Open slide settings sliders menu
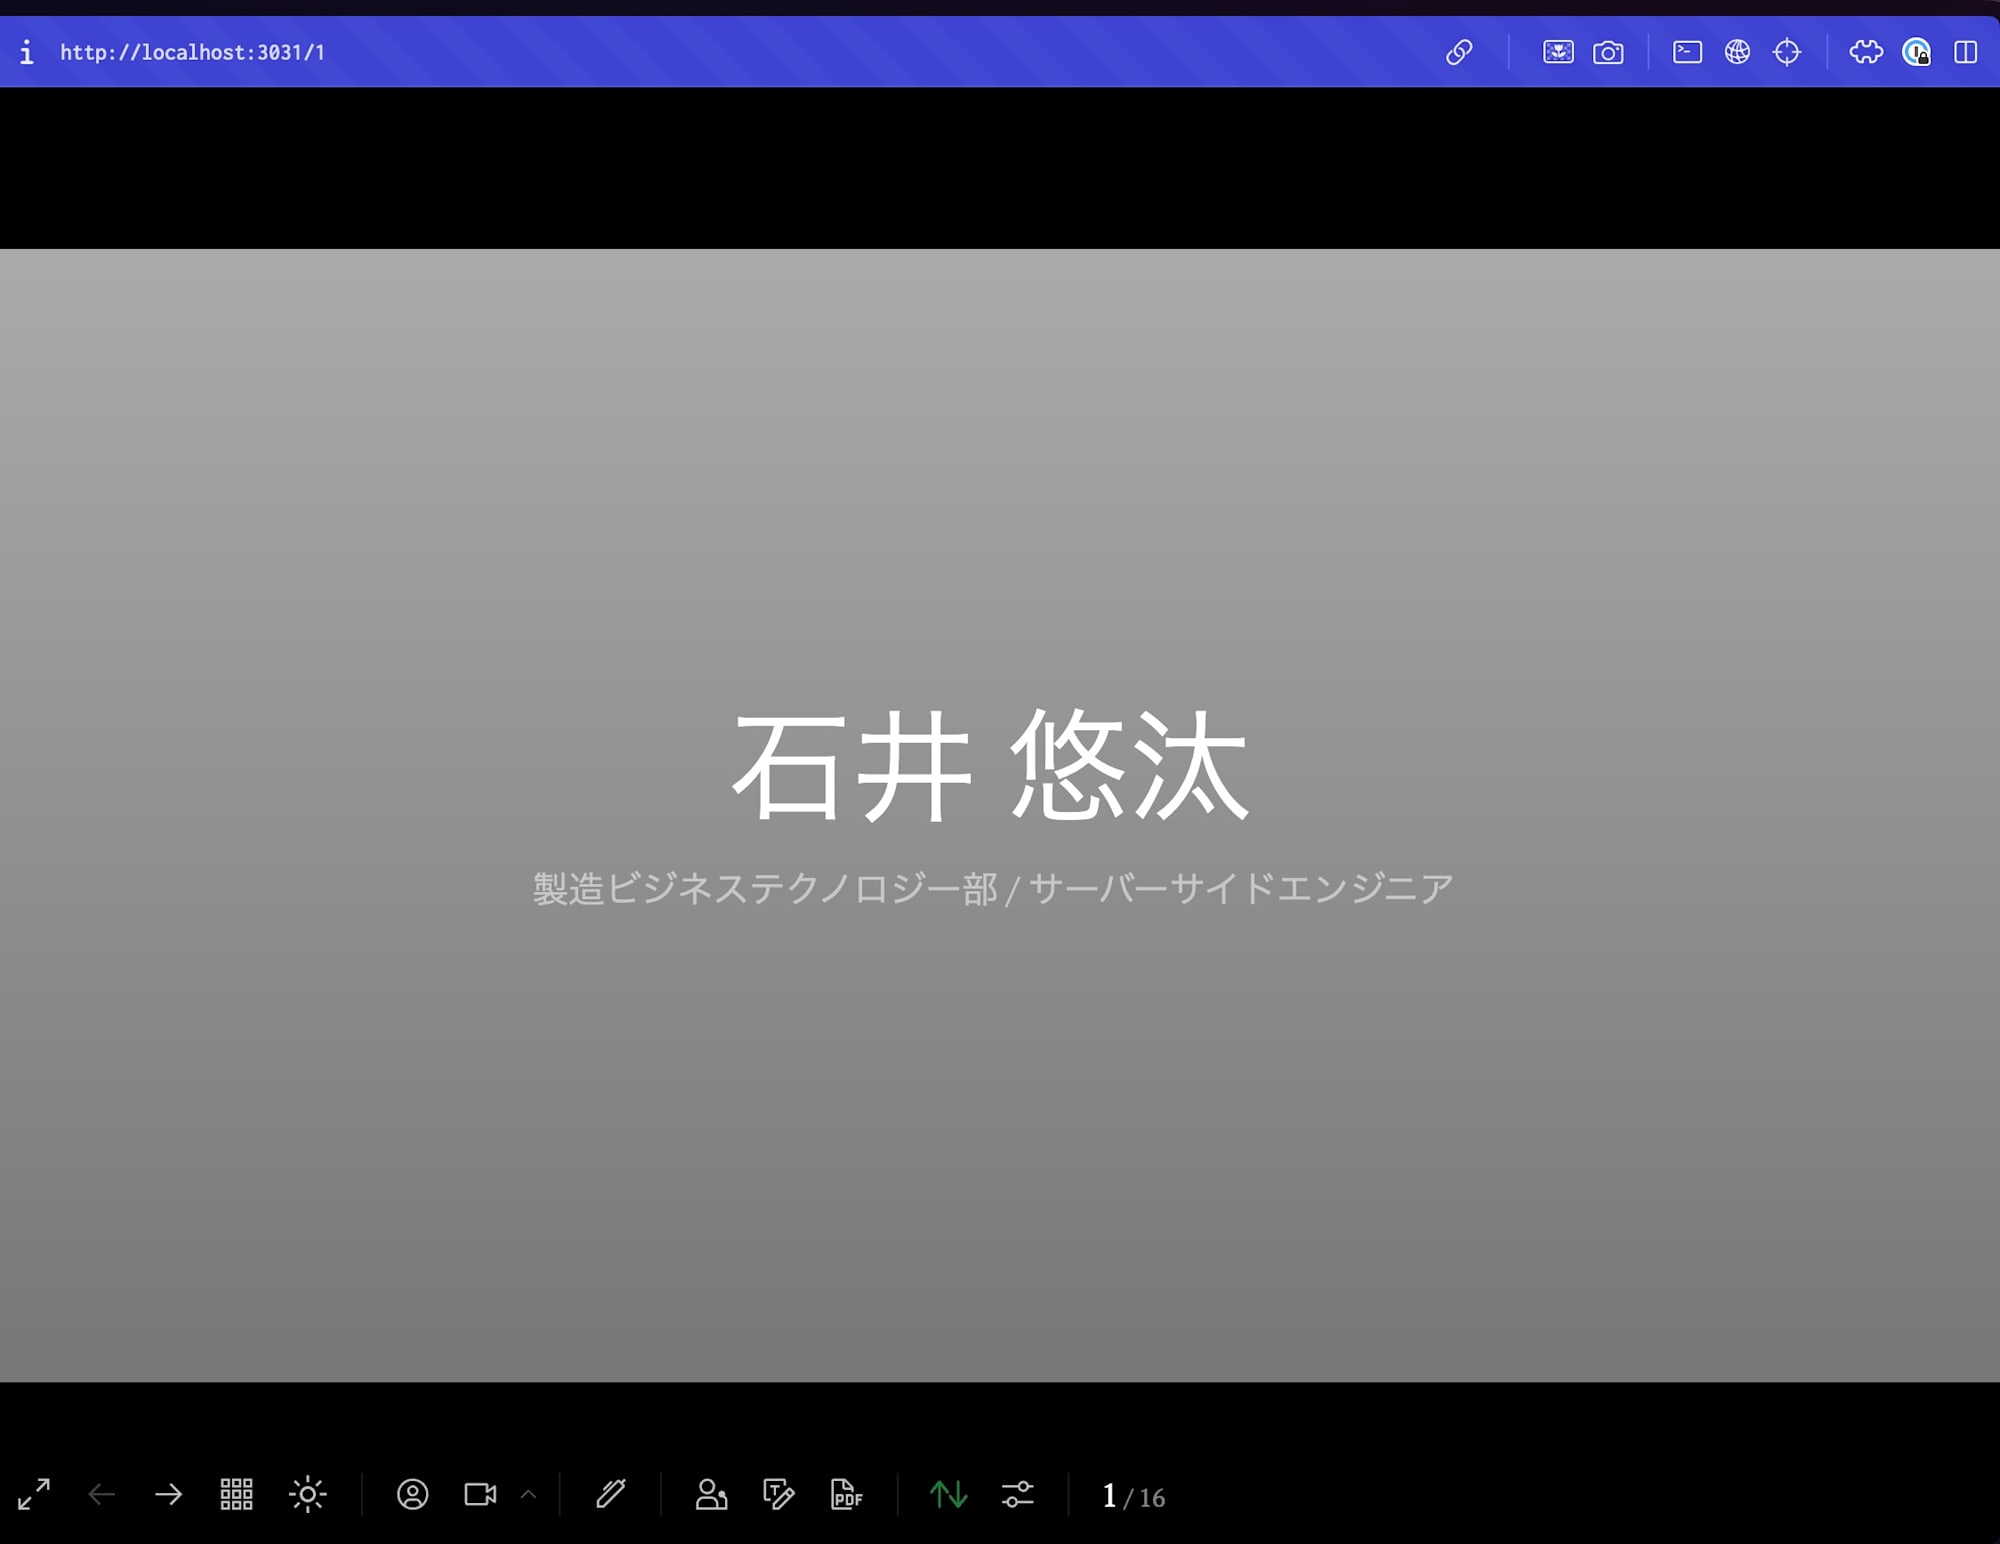 1017,1495
